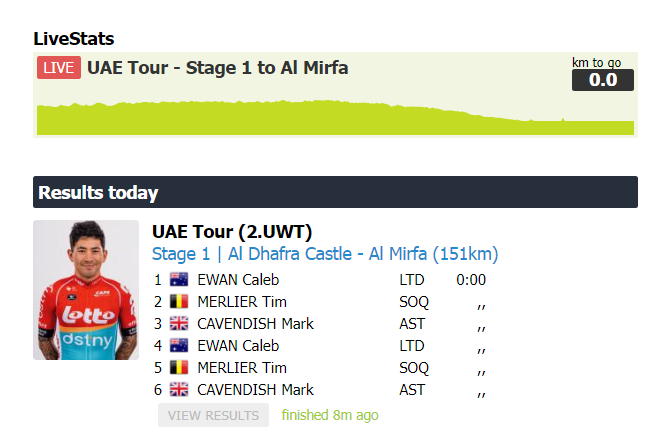The height and width of the screenshot is (432, 647).
Task: Select first-place EWAN Caleb rider name
Action: point(238,280)
